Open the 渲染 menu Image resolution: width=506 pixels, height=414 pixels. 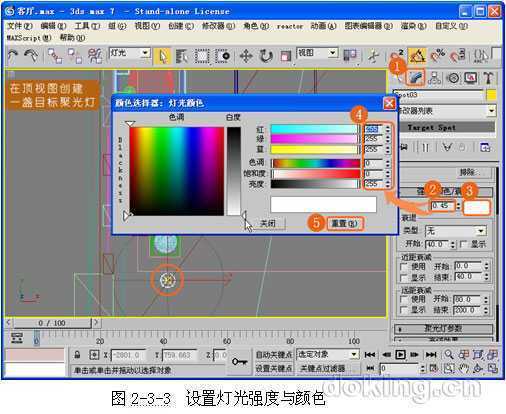[x=414, y=26]
